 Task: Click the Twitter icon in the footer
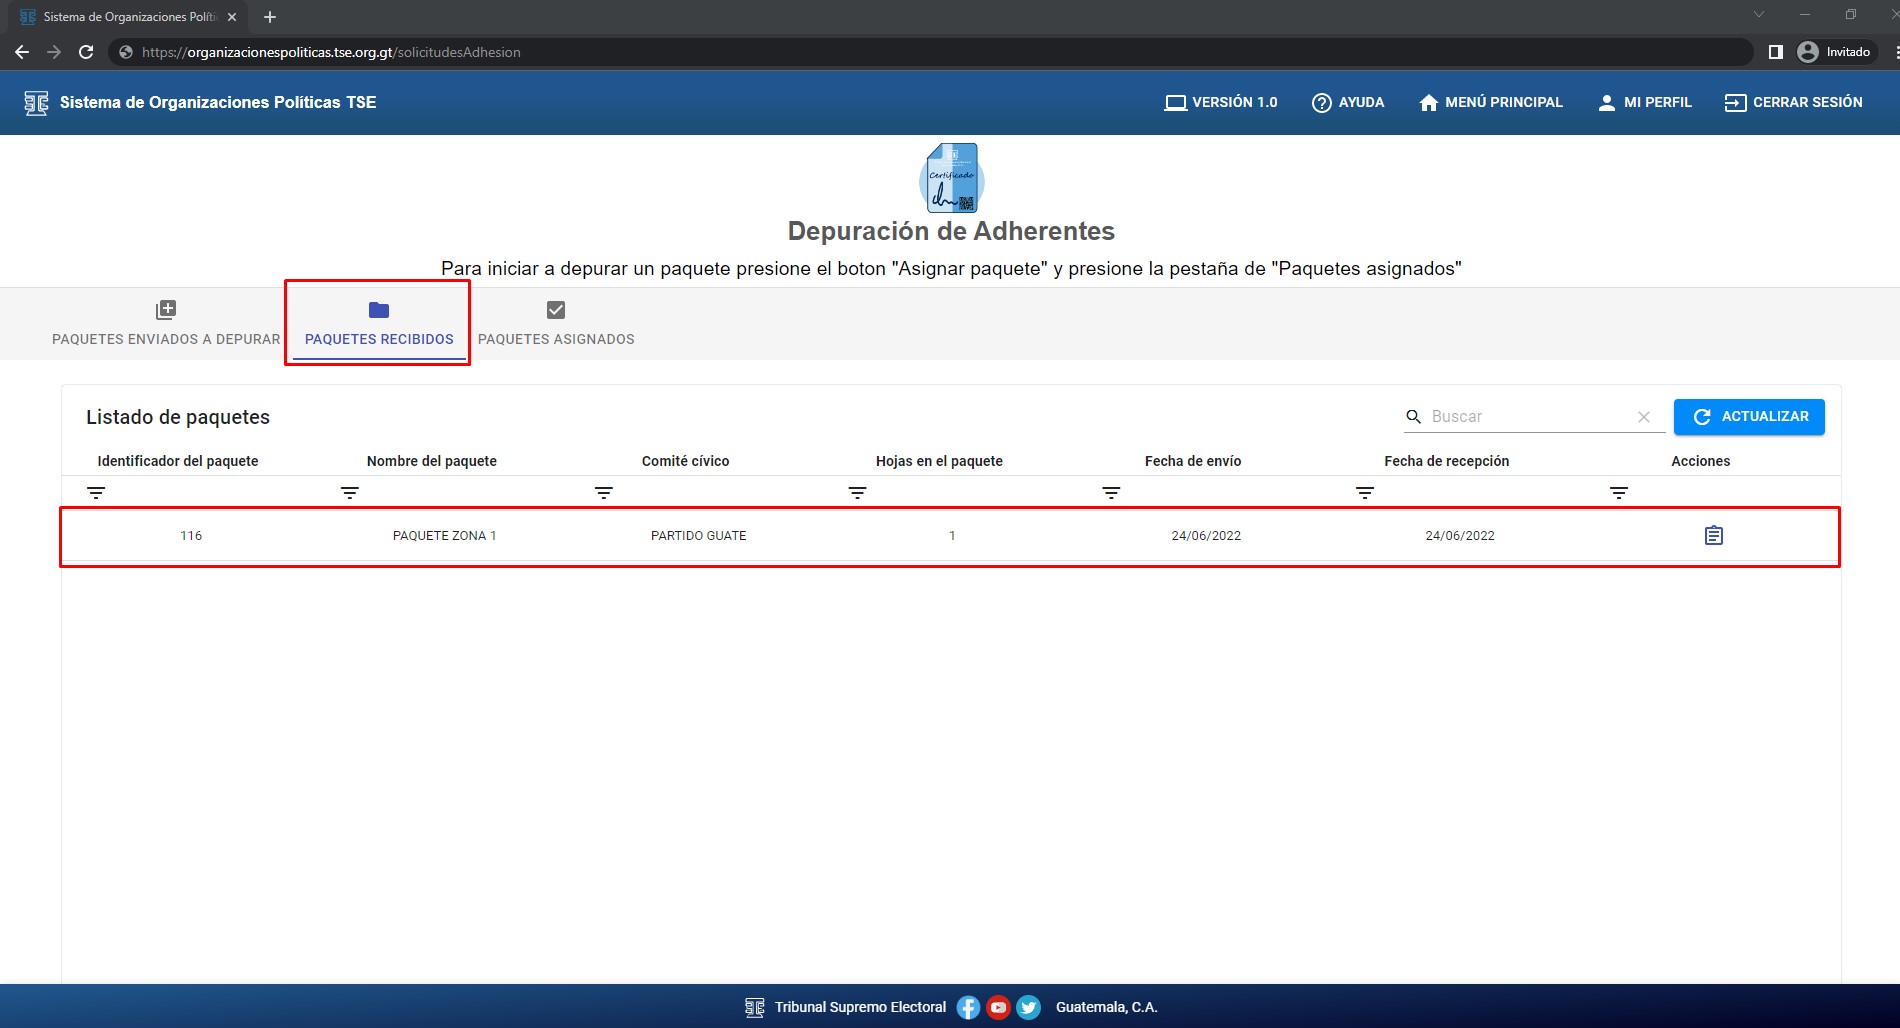[1028, 1007]
